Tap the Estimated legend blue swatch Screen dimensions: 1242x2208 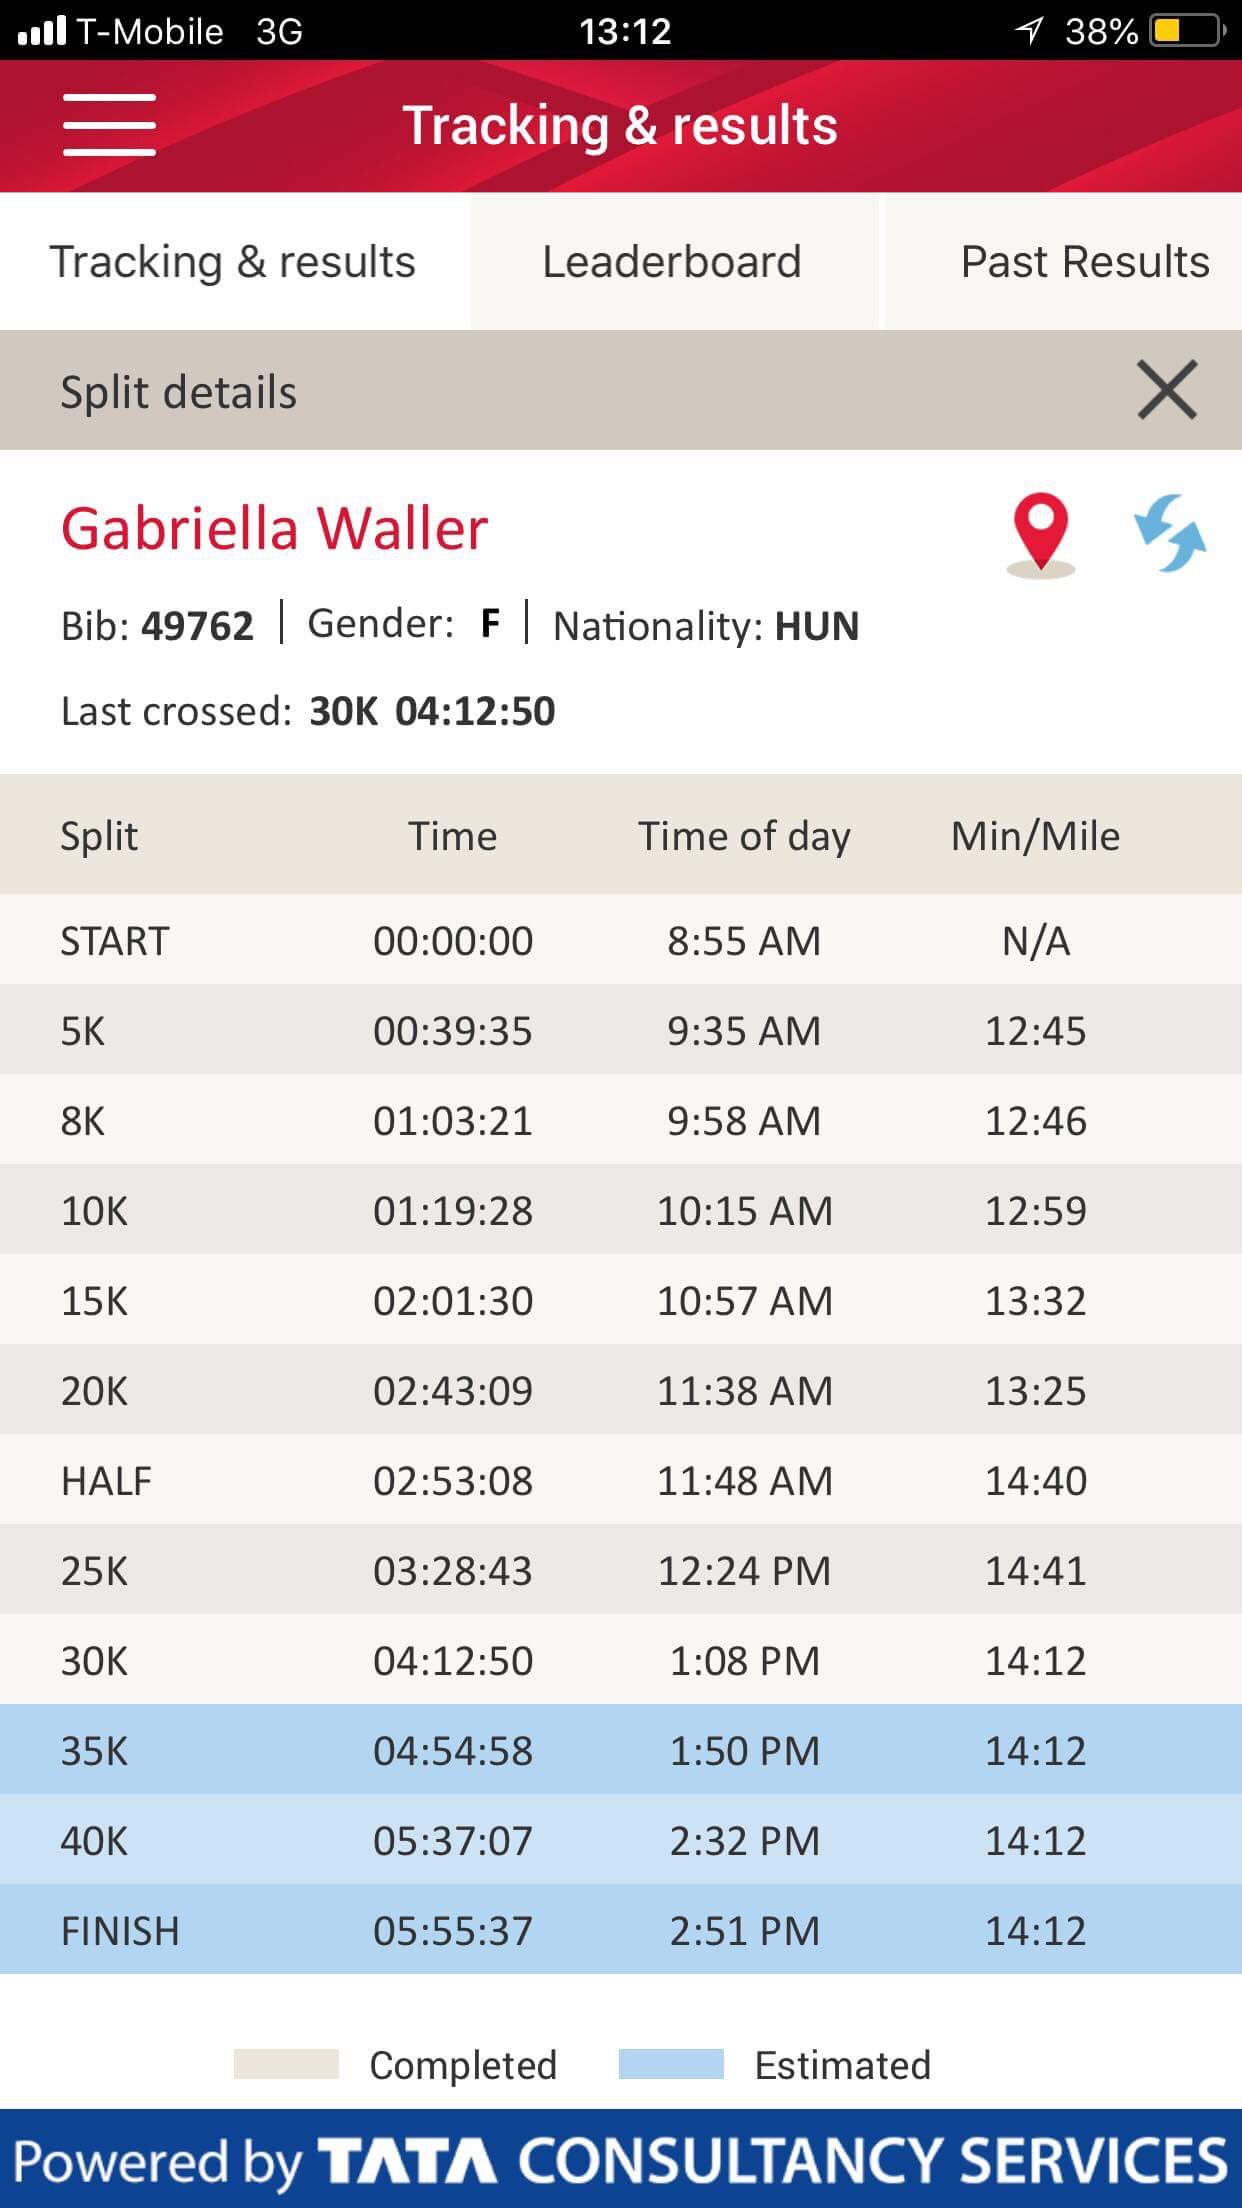[x=671, y=2064]
